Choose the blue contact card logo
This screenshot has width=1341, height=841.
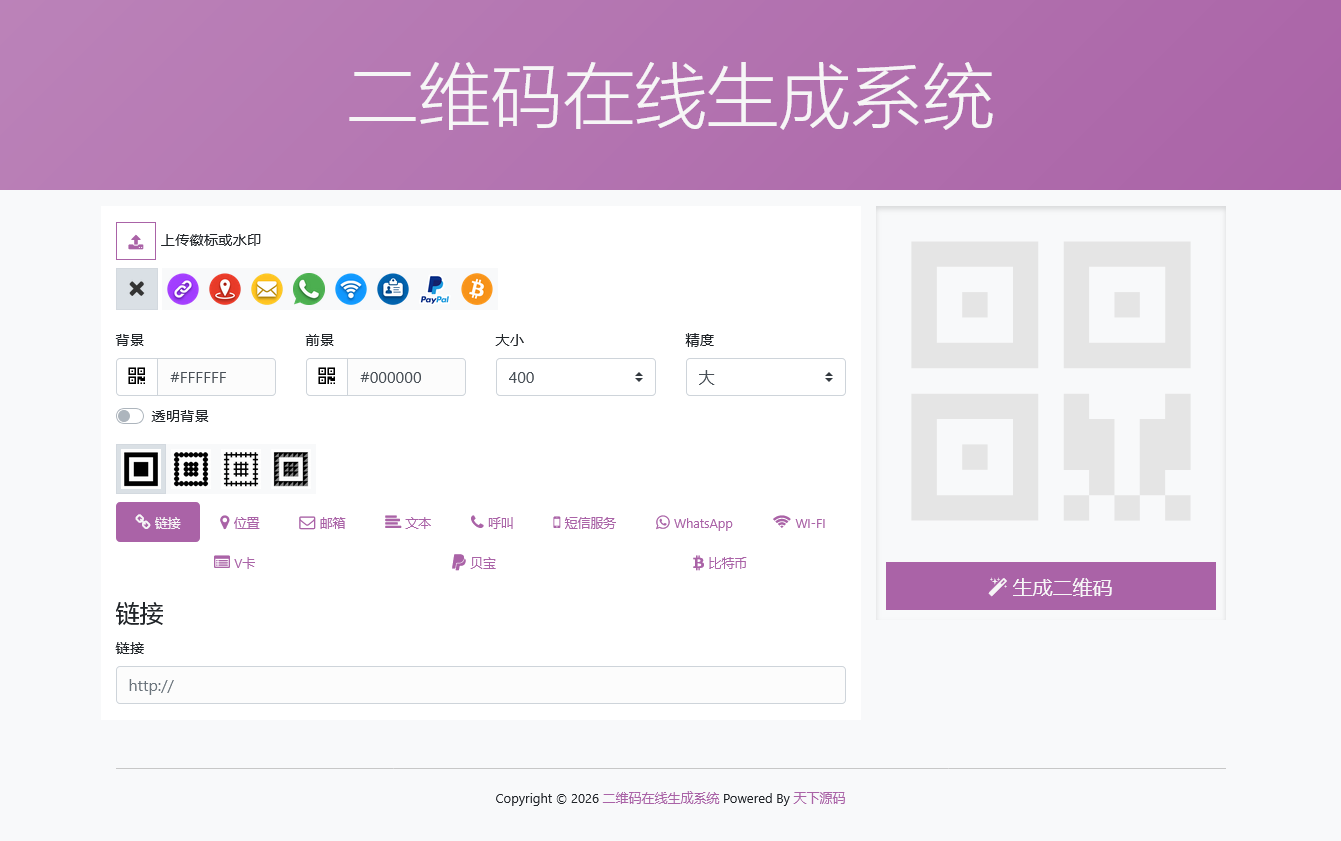[393, 289]
